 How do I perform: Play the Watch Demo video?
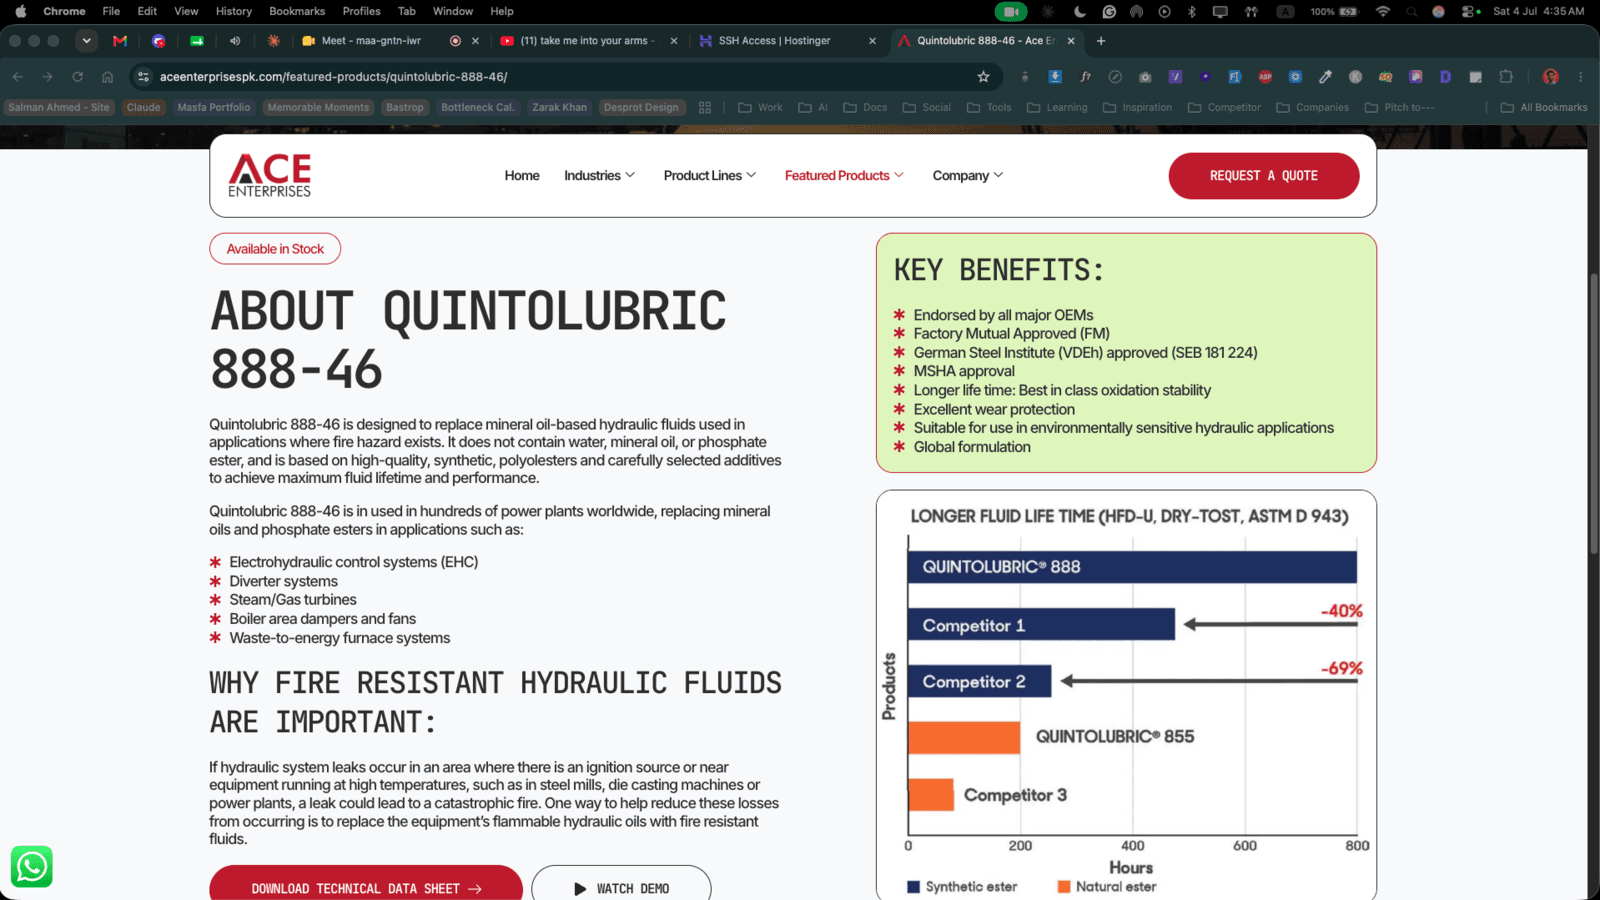621,884
